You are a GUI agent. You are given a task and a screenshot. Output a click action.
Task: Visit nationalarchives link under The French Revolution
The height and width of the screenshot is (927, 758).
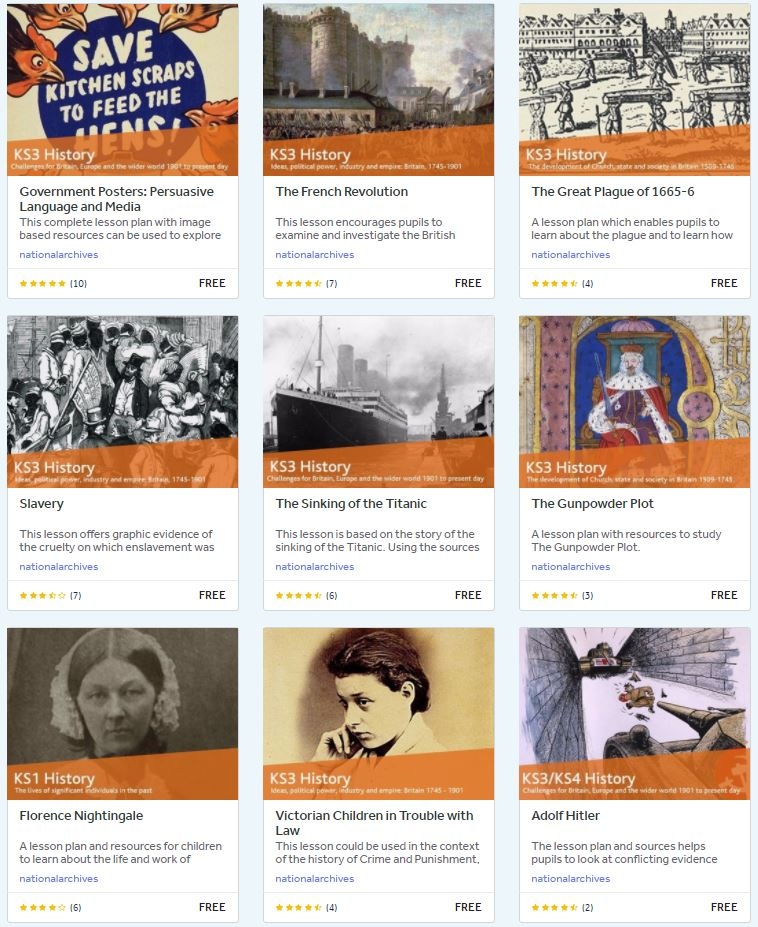pyautogui.click(x=315, y=255)
